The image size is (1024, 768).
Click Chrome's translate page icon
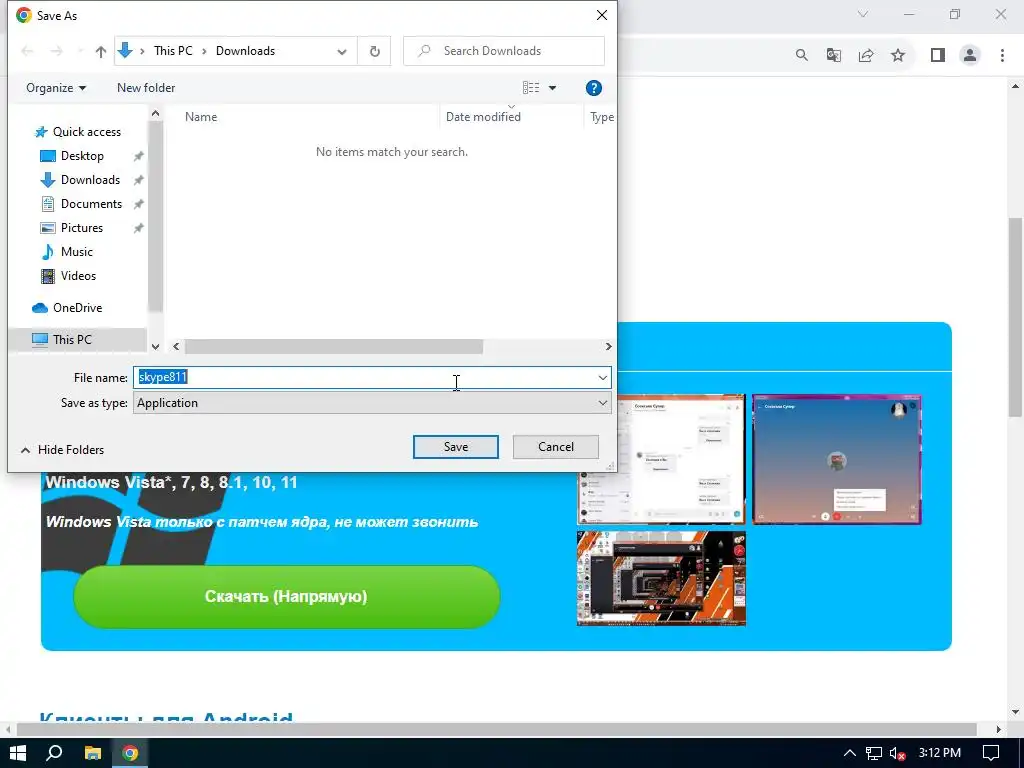[834, 56]
